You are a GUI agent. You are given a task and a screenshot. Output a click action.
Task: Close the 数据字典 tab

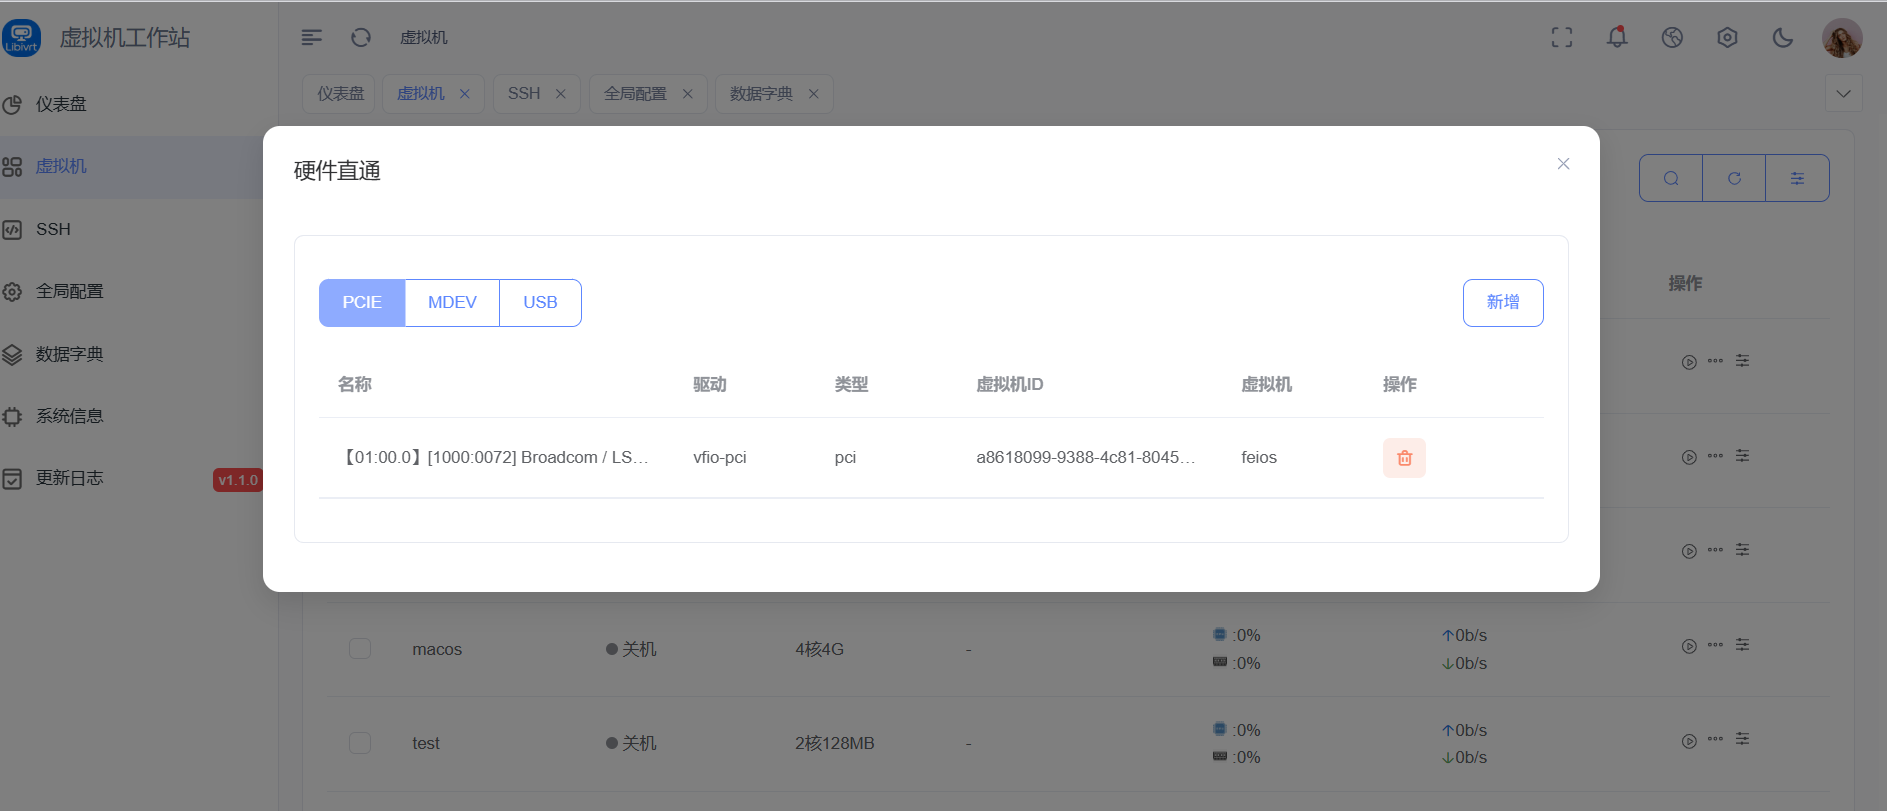click(813, 94)
